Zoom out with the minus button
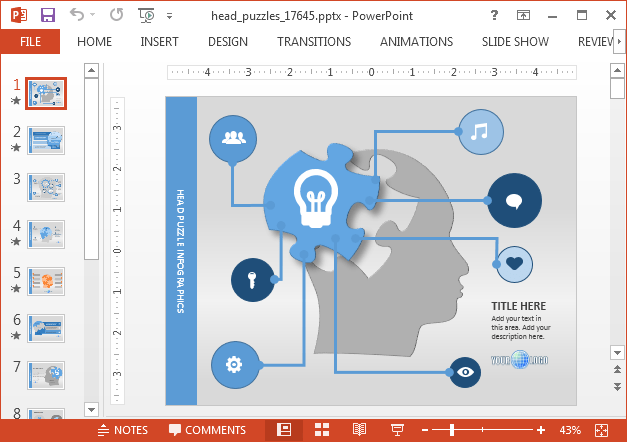This screenshot has width=627, height=442. pyautogui.click(x=425, y=430)
